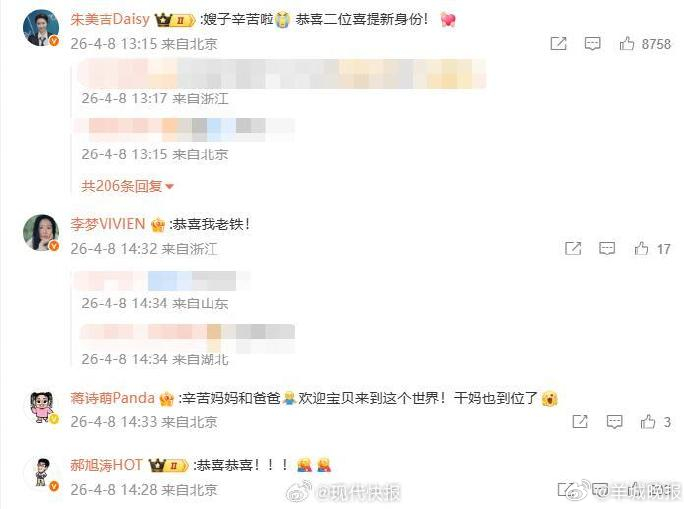Open 朱美吉Daisy's profile avatar

coord(41,27)
